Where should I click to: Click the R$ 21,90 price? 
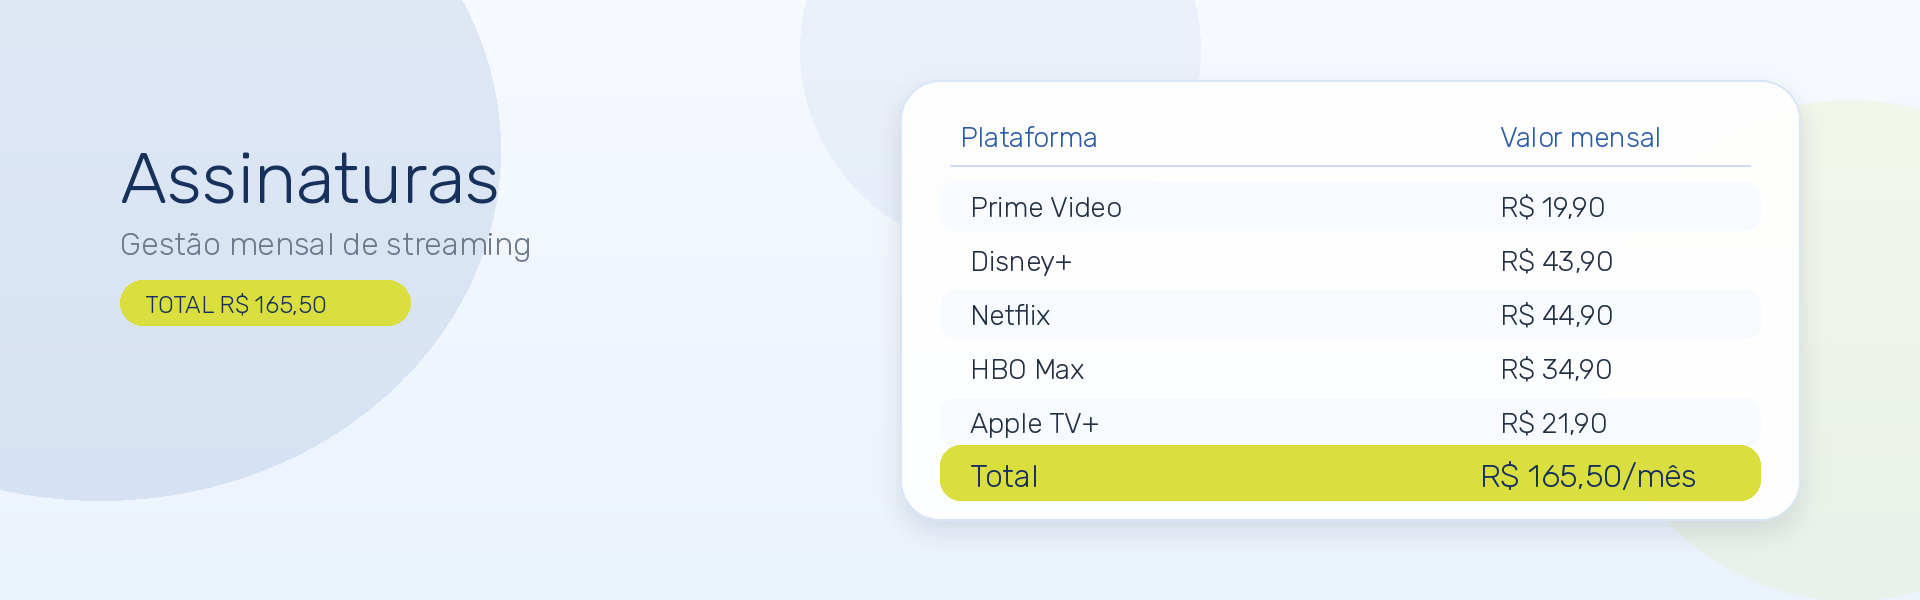[x=1553, y=423]
